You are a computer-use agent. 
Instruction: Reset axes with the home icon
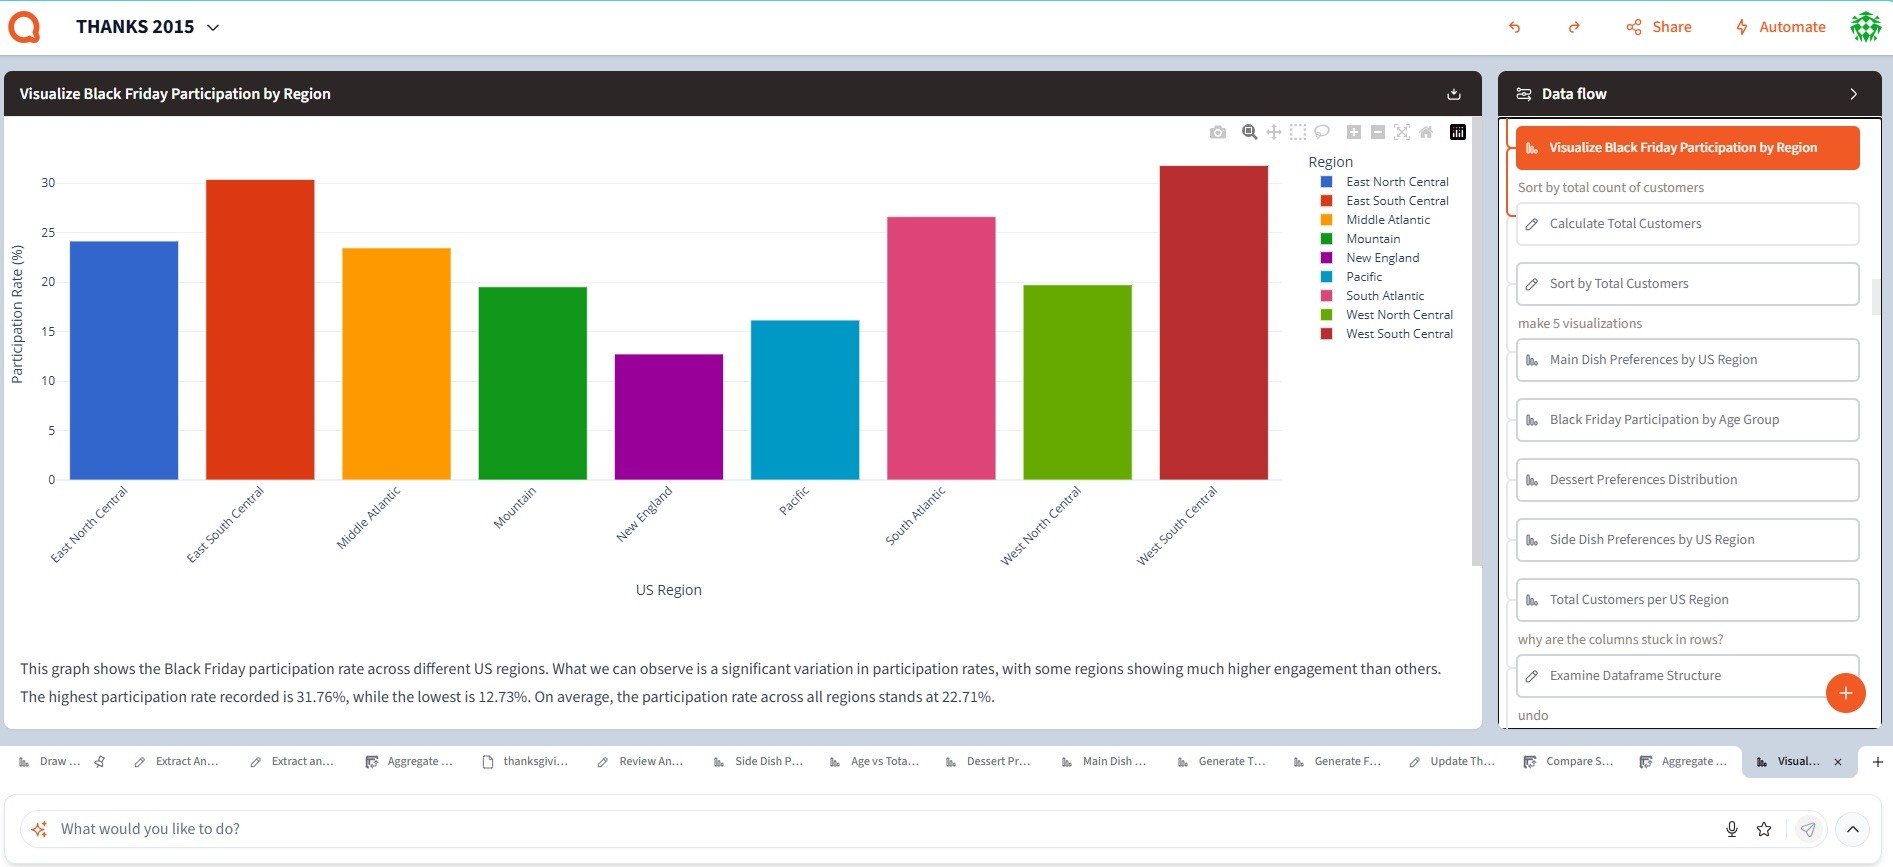tap(1425, 132)
